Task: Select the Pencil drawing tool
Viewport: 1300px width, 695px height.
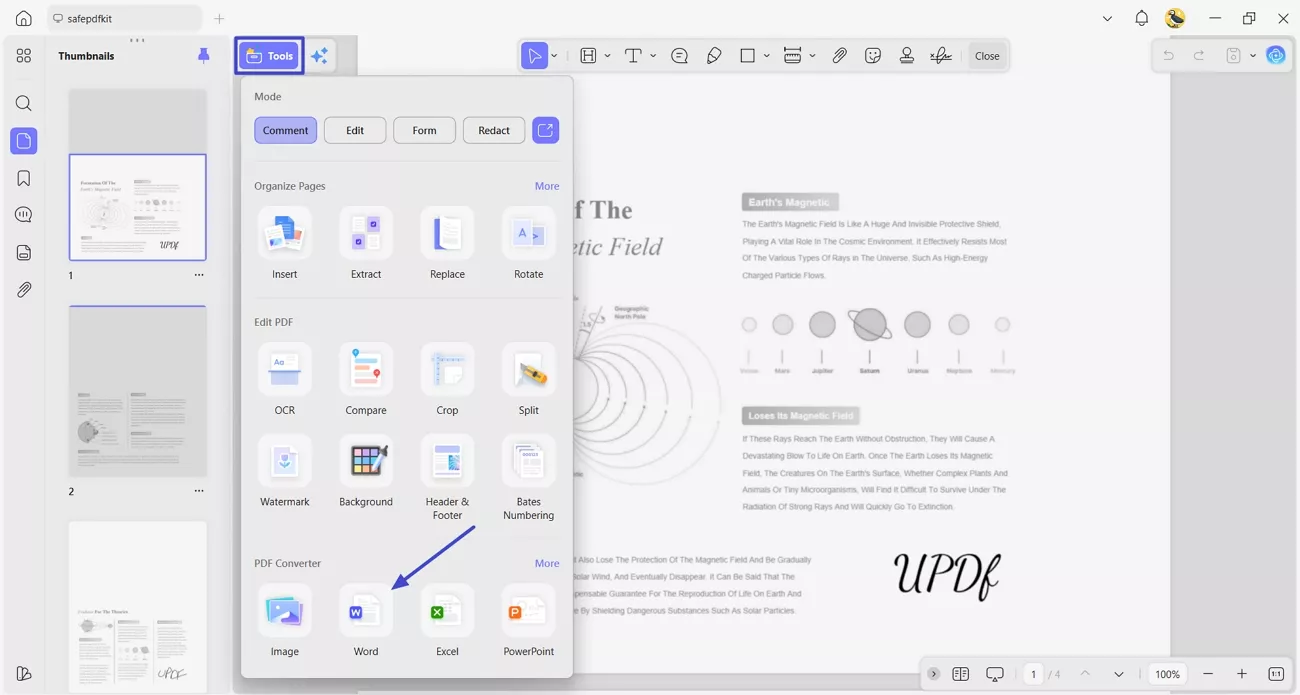Action: click(714, 55)
